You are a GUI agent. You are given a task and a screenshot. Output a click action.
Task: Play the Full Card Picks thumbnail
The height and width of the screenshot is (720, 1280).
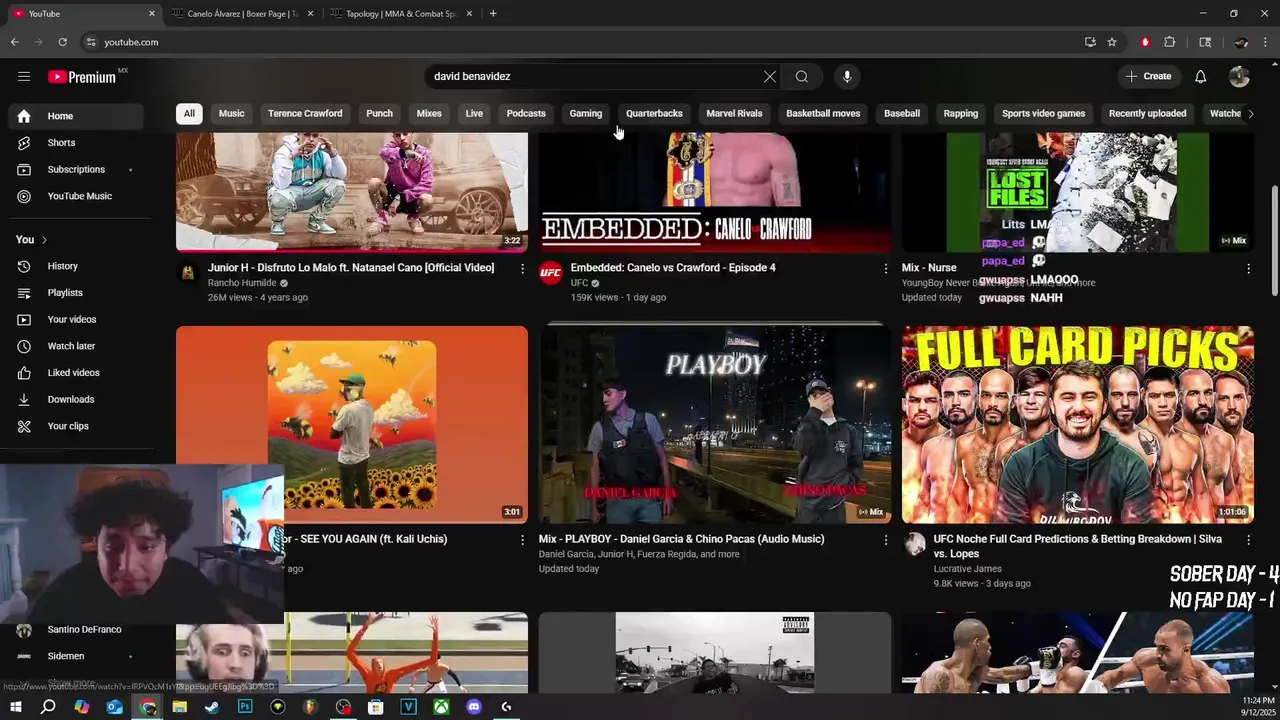(x=1078, y=425)
